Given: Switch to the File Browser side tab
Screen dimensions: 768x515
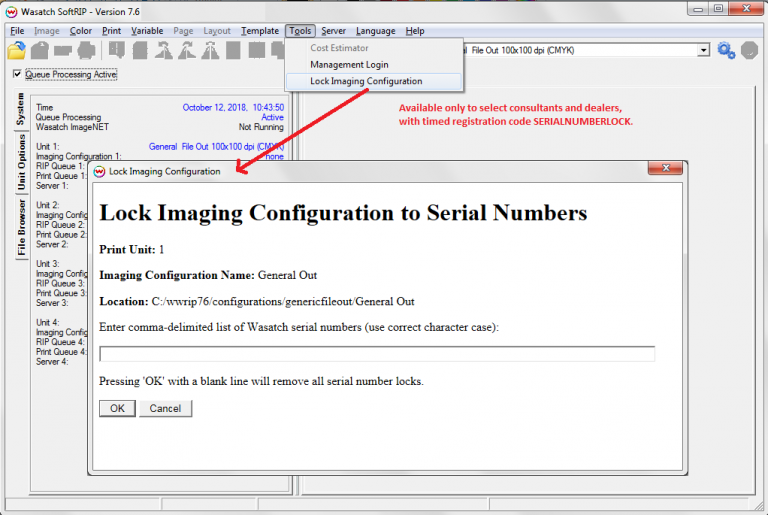Looking at the screenshot, I should (21, 227).
